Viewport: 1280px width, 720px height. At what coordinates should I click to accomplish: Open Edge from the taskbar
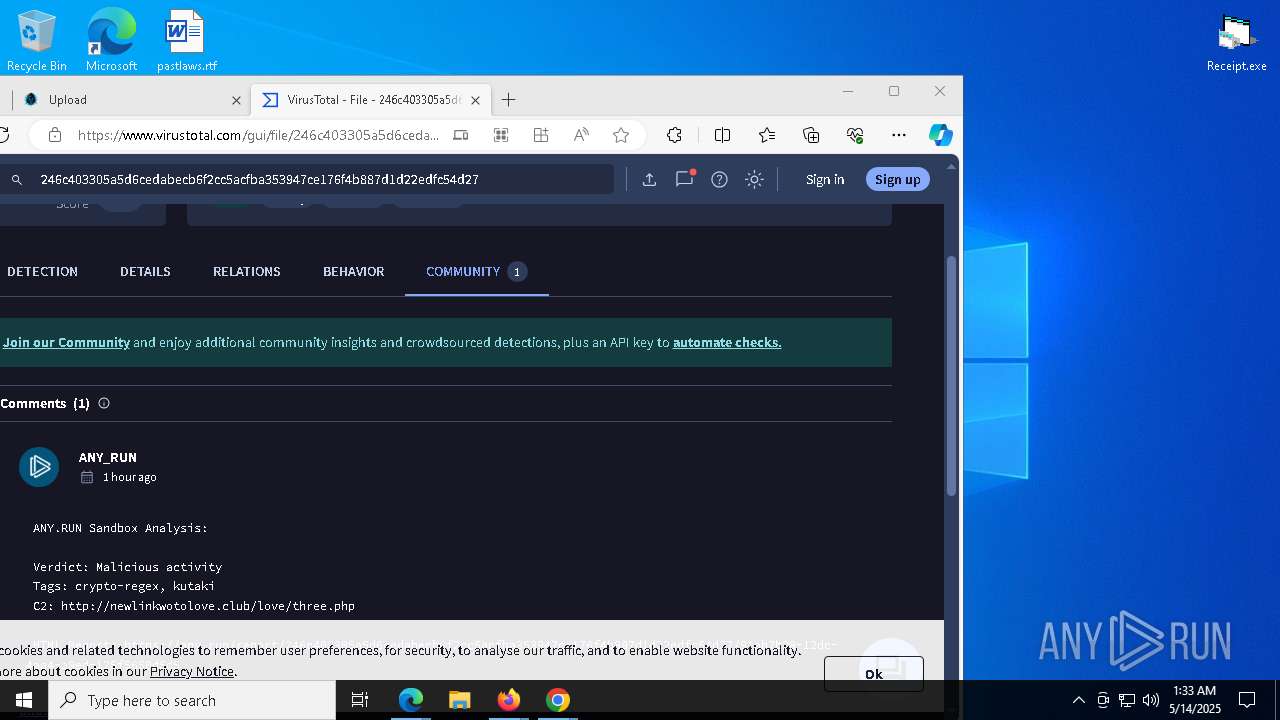coord(411,700)
